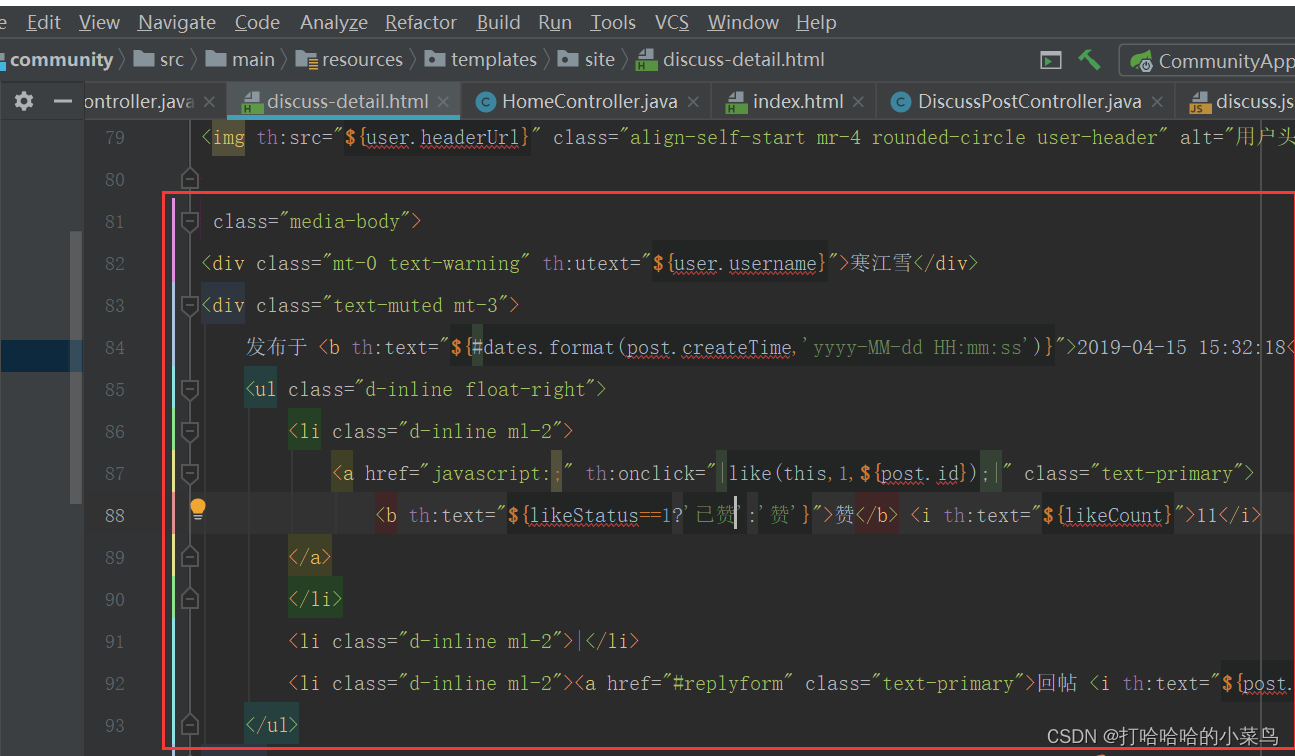Click line number 84 in the gutter
The height and width of the screenshot is (756, 1295).
point(114,347)
